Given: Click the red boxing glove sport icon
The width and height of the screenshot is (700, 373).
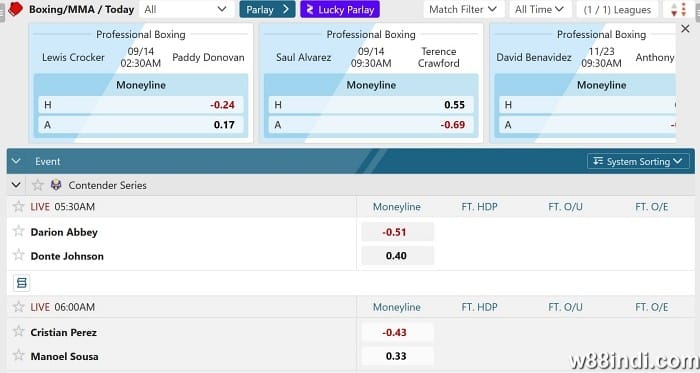Looking at the screenshot, I should [15, 9].
